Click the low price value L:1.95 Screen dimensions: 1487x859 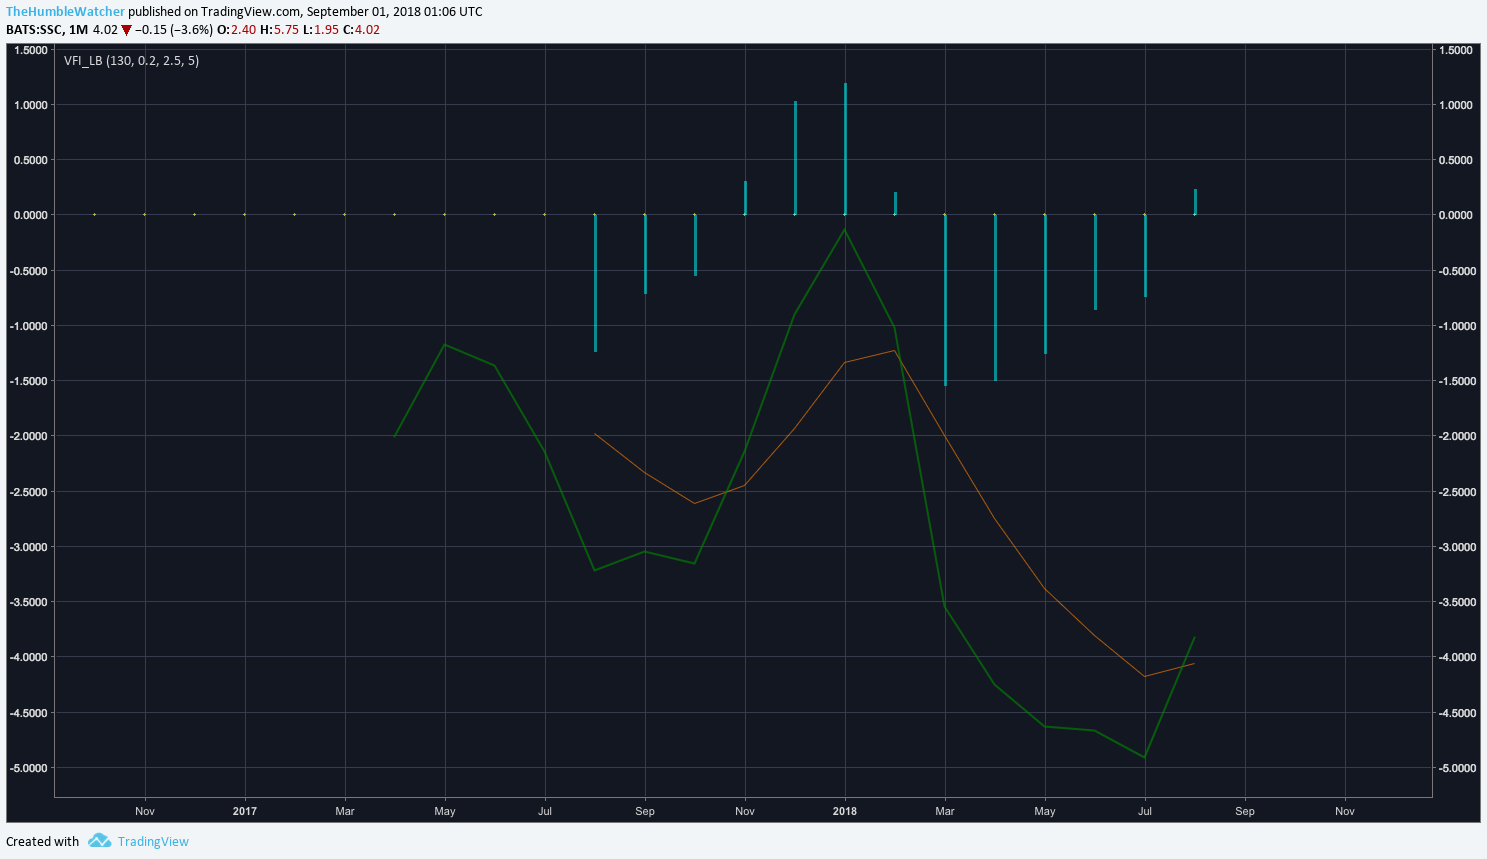click(321, 30)
